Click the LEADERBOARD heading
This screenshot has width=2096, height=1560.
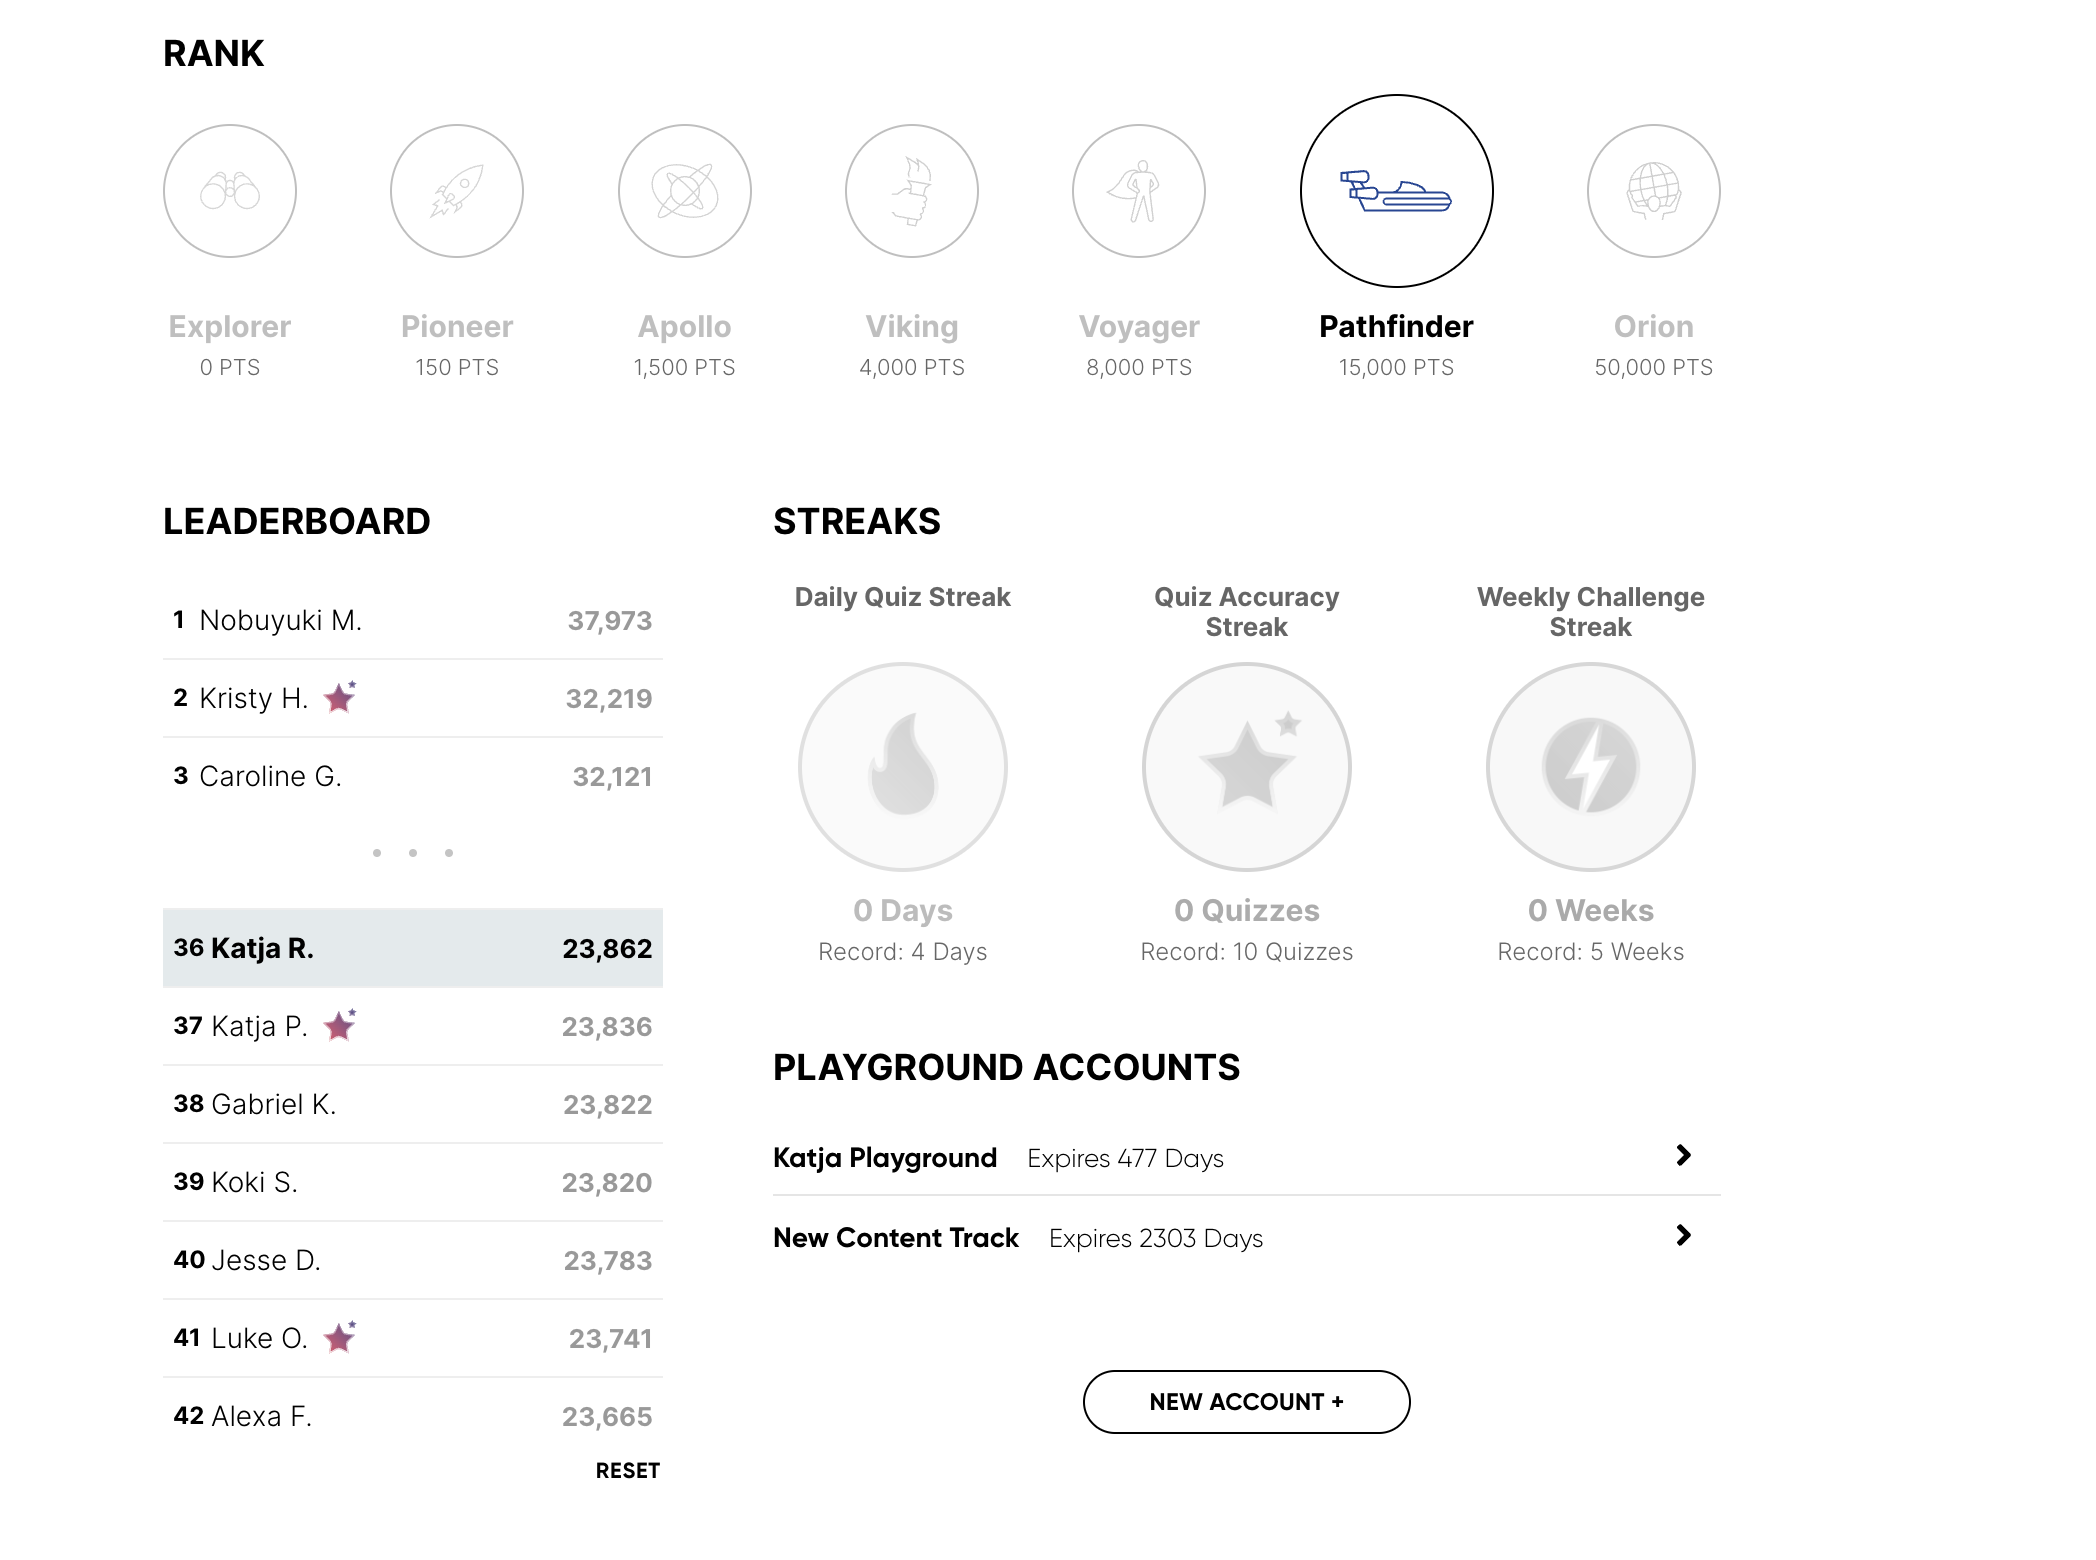coord(297,522)
